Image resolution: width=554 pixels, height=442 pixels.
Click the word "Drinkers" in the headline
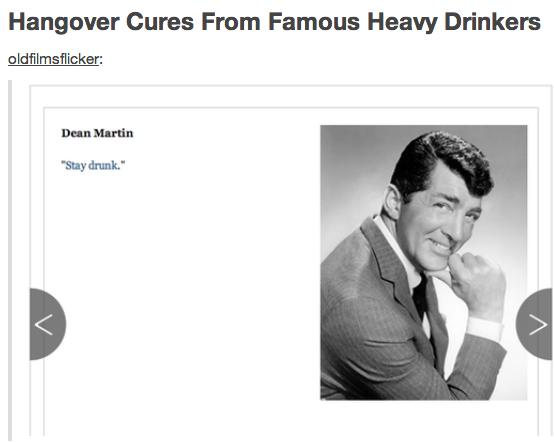click(x=493, y=22)
